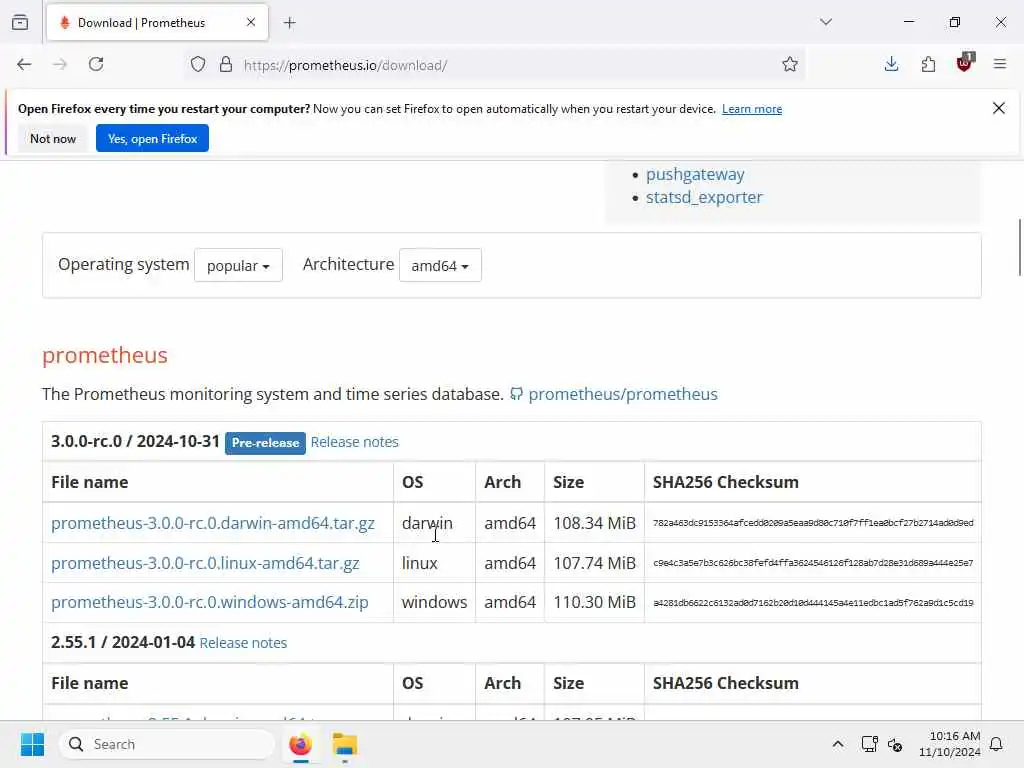The height and width of the screenshot is (768, 1024).
Task: Show hidden system tray icons
Action: click(838, 744)
